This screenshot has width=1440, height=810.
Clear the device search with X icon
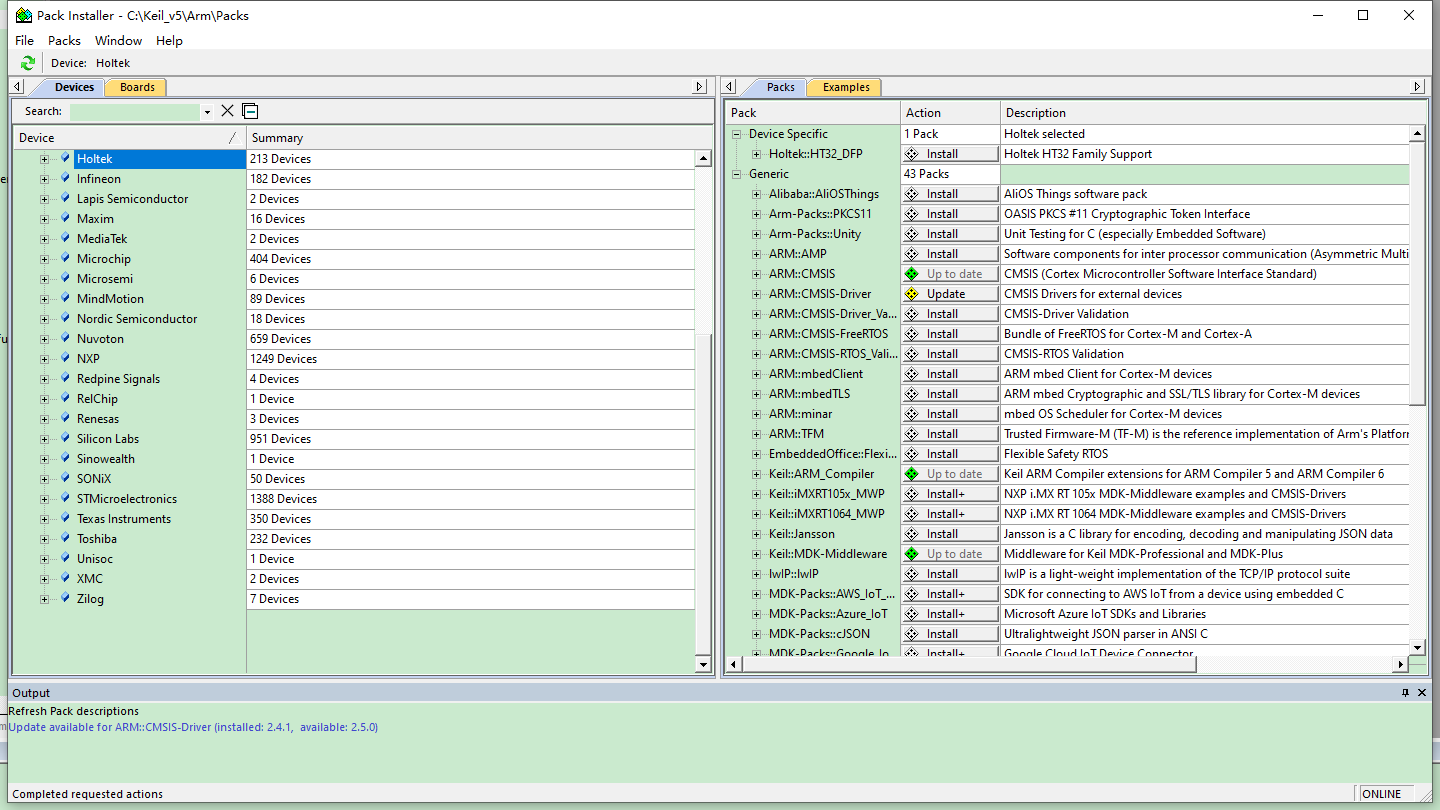point(227,111)
